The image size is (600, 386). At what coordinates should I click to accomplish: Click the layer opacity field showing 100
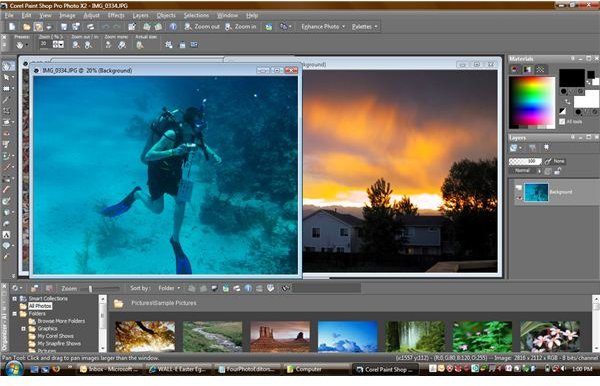[525, 161]
